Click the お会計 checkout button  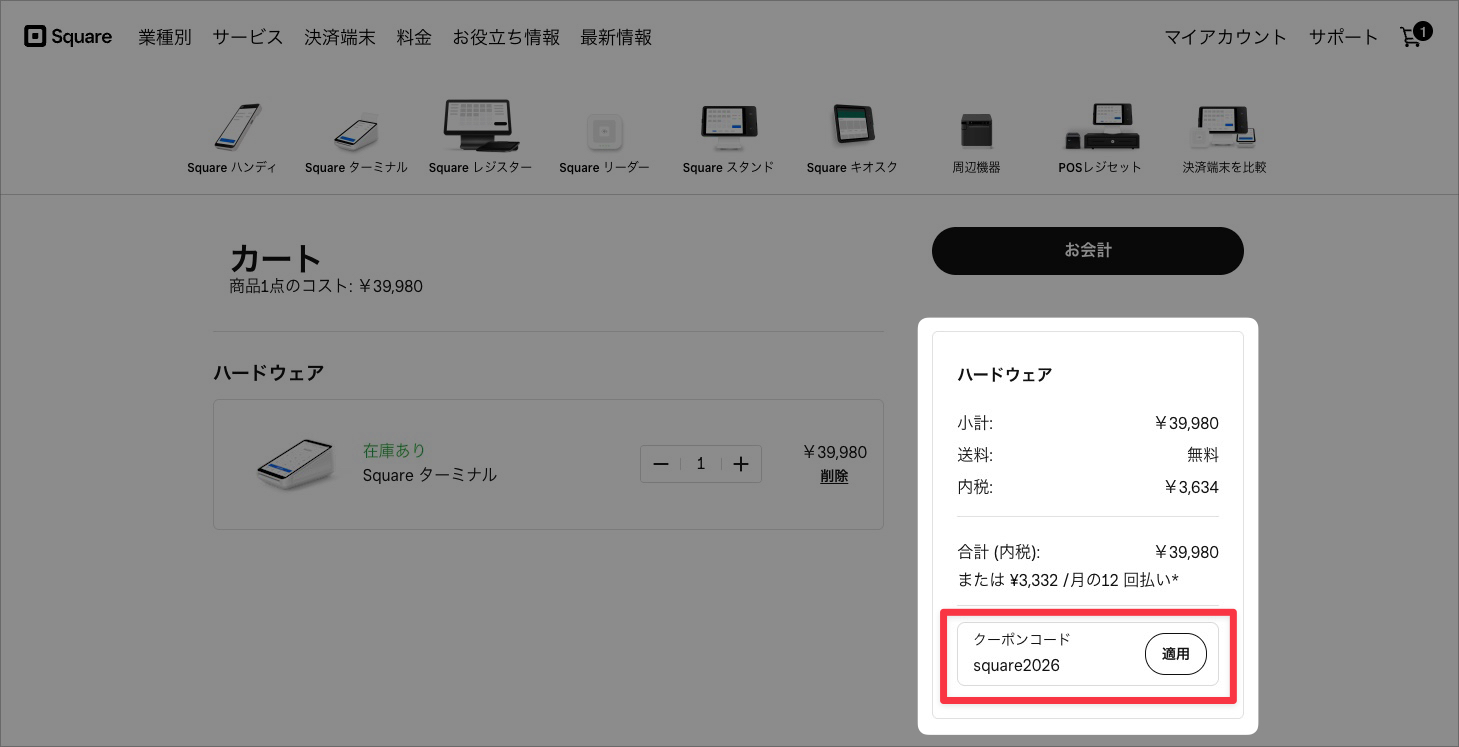[x=1087, y=250]
